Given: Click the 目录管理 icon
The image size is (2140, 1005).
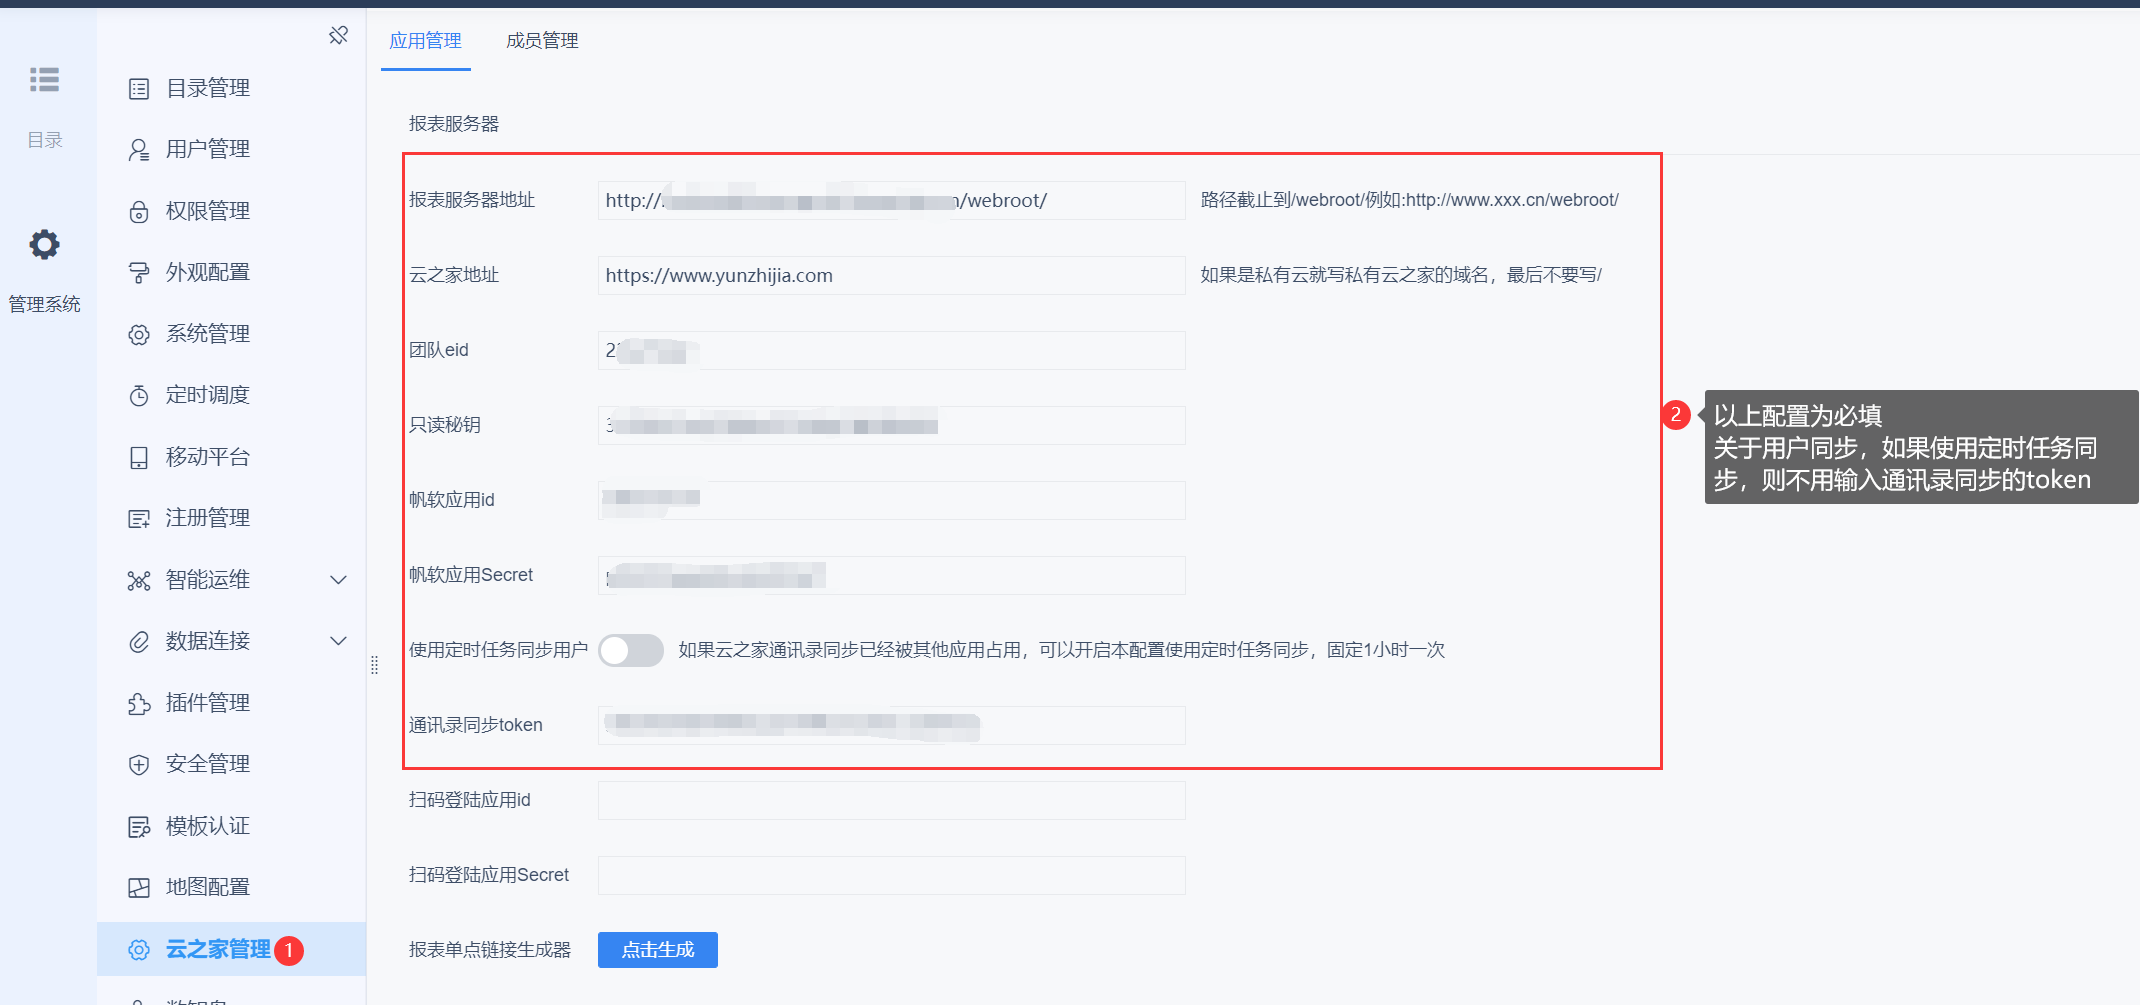Looking at the screenshot, I should pyautogui.click(x=139, y=89).
